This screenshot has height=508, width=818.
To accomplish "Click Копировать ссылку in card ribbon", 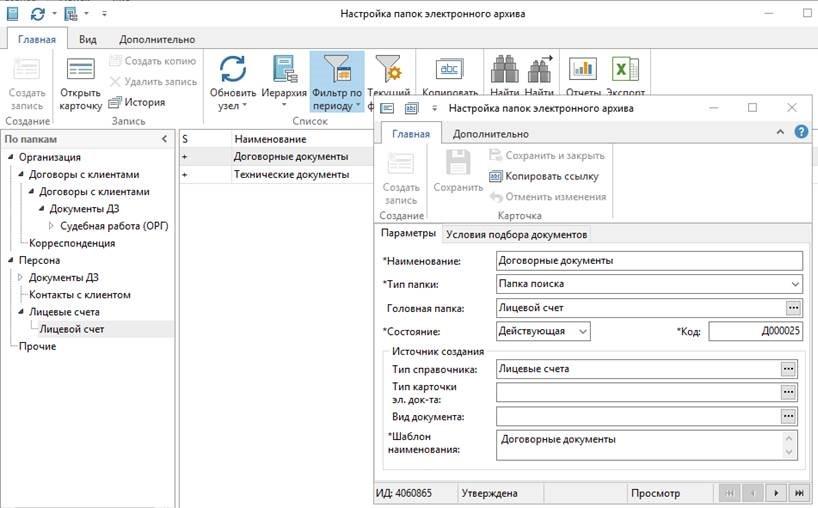I will (x=546, y=176).
